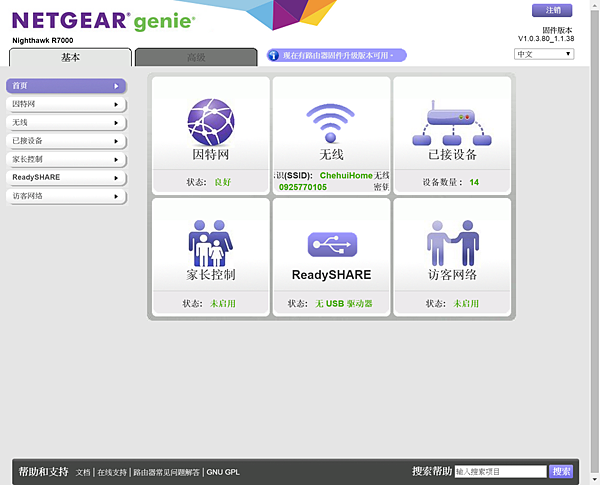Focus the 输入搜索项目 search help field
Screen dimensions: 600x485
point(501,472)
